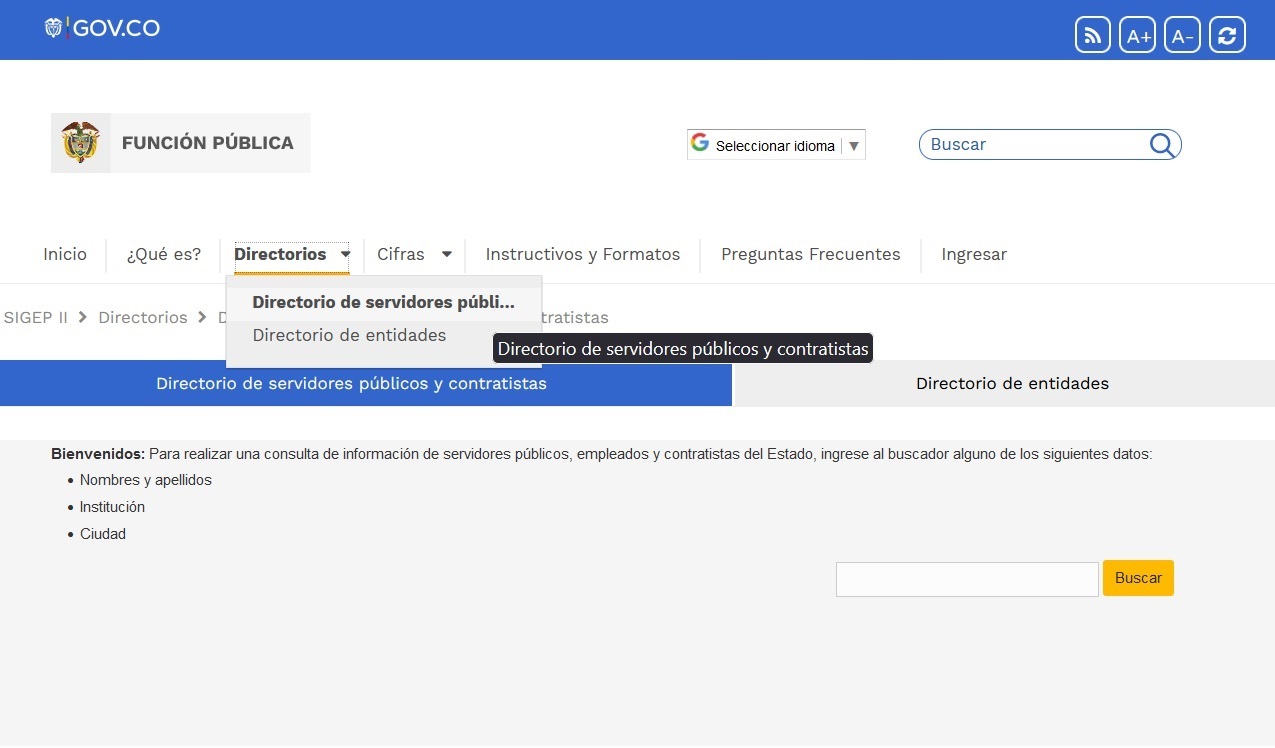Choose Directorio de servidores públi... menu entry
Screen dimensions: 1275x748
click(x=383, y=302)
